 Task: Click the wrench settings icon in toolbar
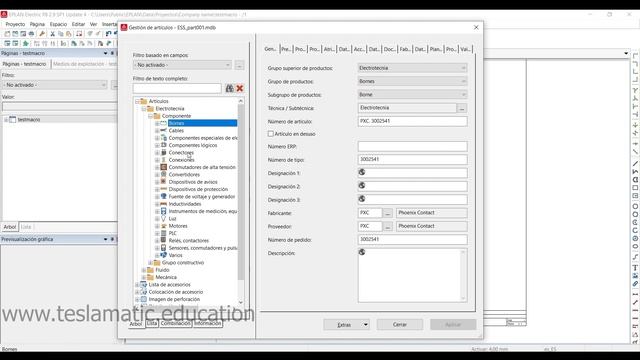point(42,34)
